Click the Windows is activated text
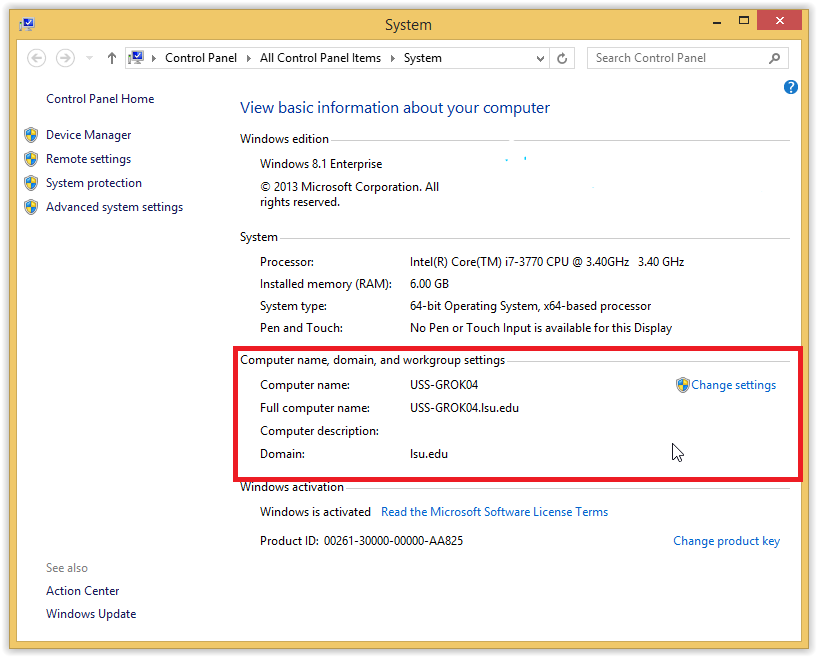Image resolution: width=817 pixels, height=657 pixels. (315, 512)
